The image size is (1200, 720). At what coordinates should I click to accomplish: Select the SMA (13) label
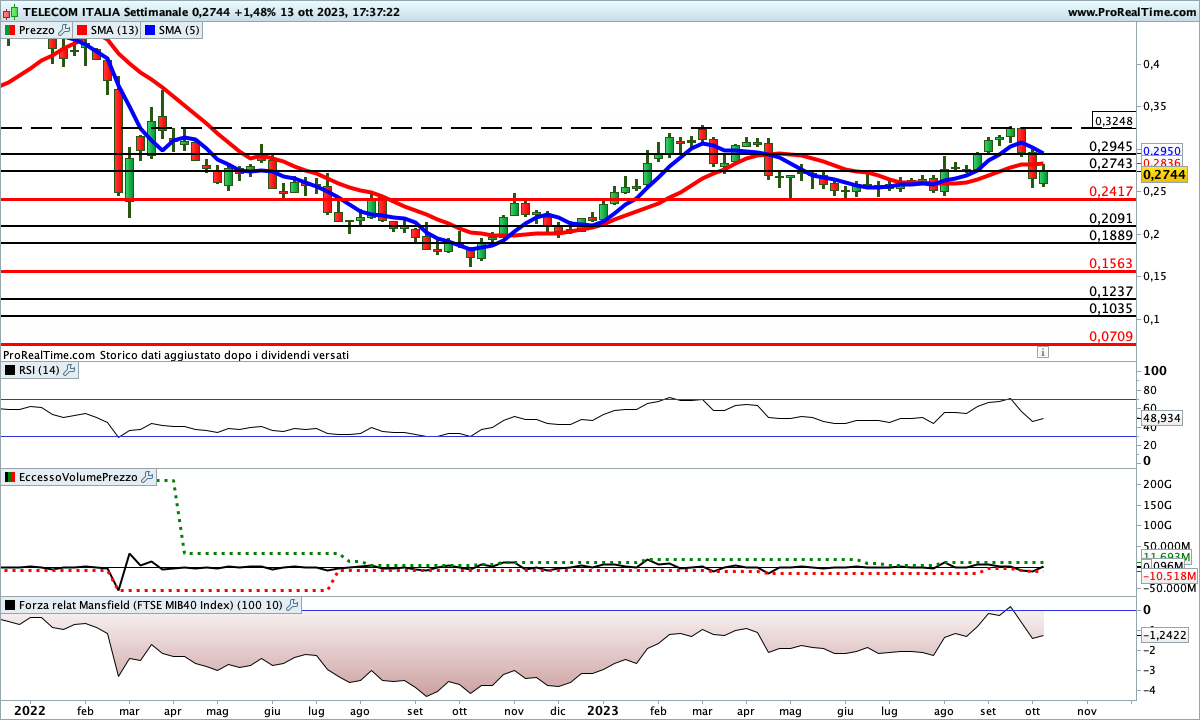[x=114, y=30]
